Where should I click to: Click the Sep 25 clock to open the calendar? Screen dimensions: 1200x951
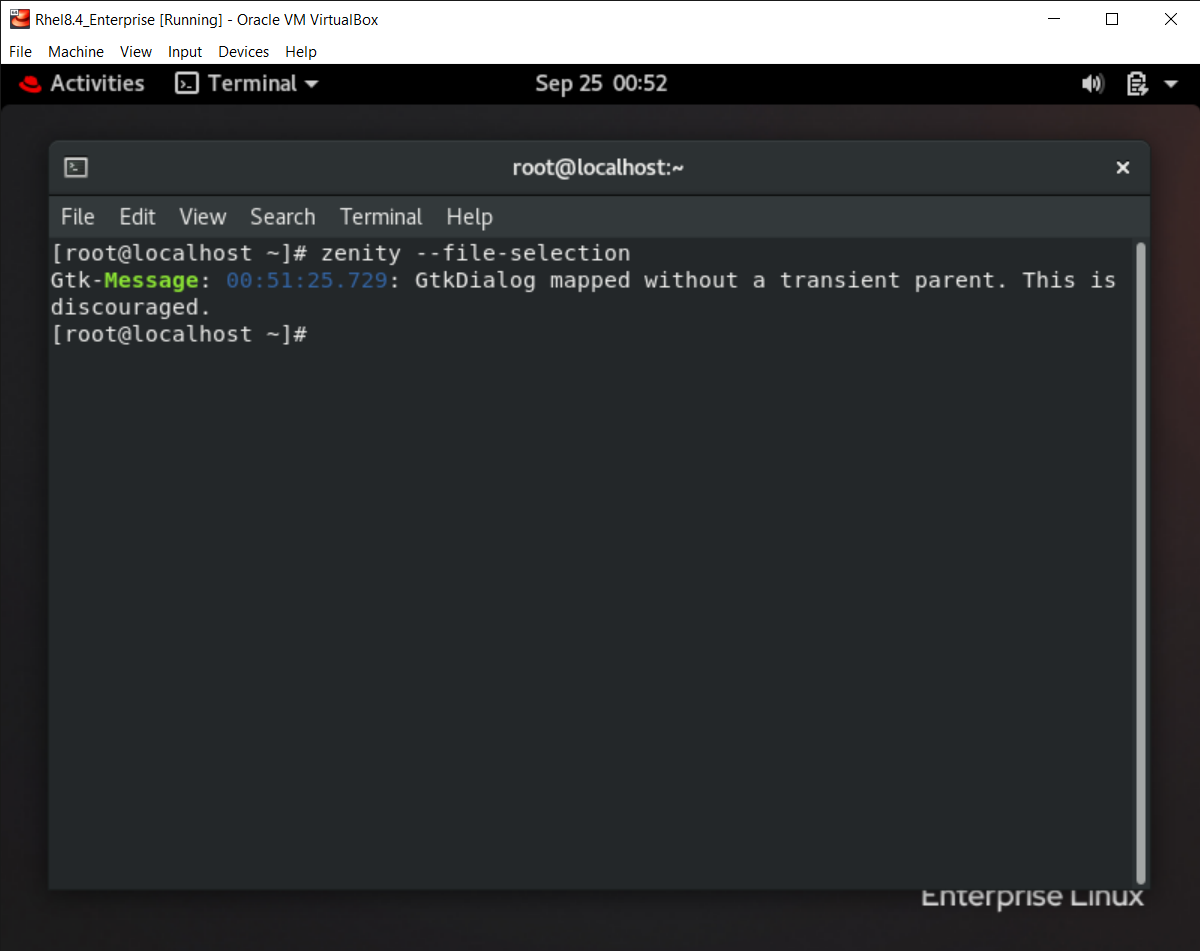pyautogui.click(x=601, y=84)
